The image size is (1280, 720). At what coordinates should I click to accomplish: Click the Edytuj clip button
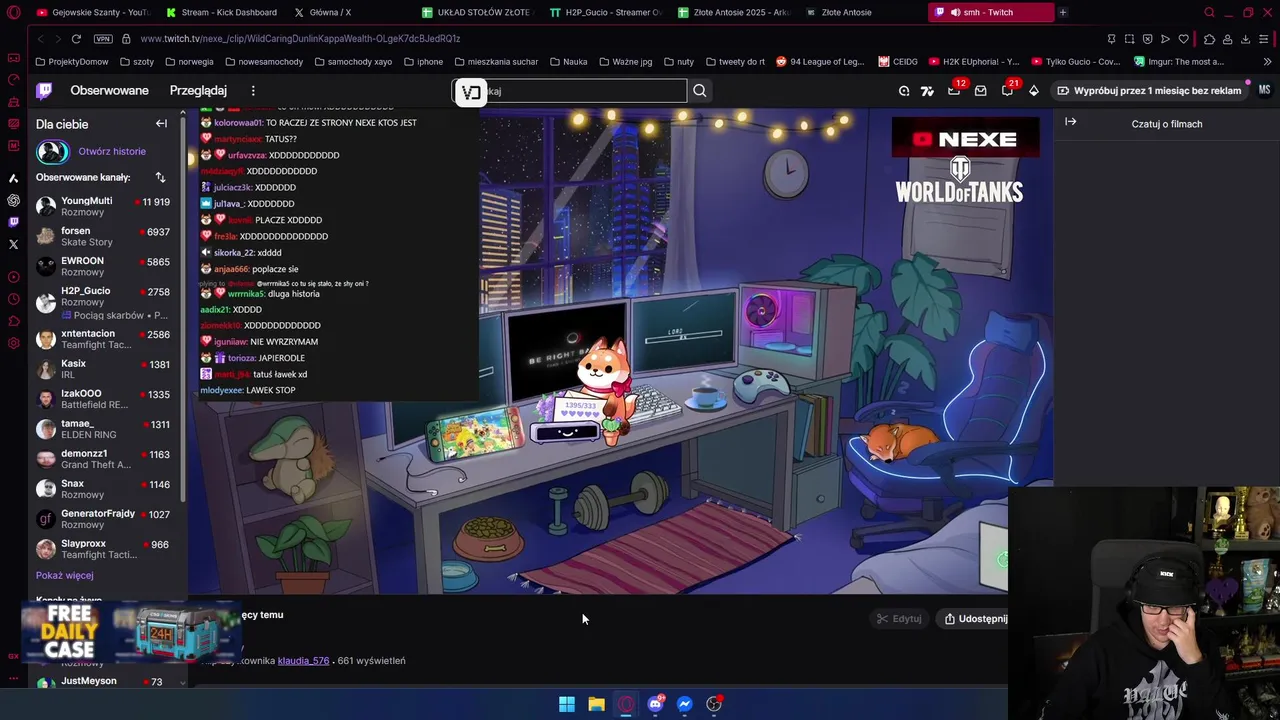899,619
